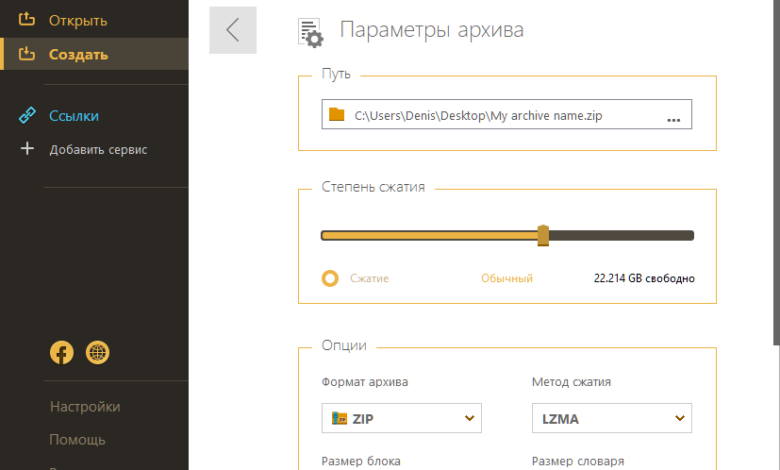Click the dark unfilled part of compression slider
The height and width of the screenshot is (470, 780).
pyautogui.click(x=620, y=235)
